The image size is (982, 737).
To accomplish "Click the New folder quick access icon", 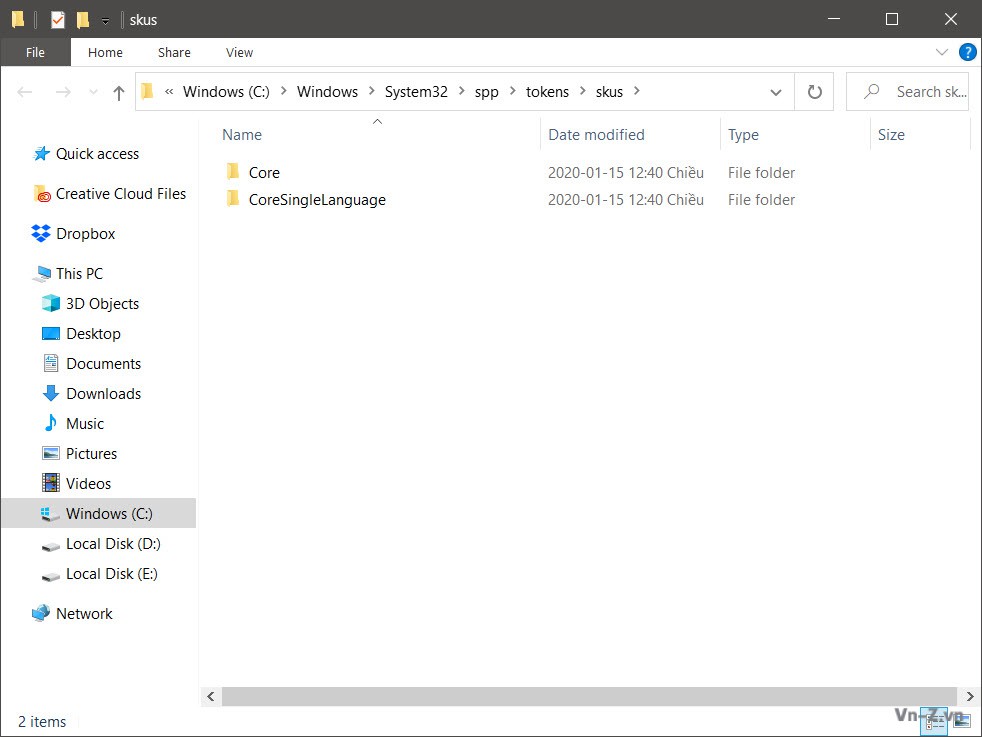I will (x=82, y=20).
